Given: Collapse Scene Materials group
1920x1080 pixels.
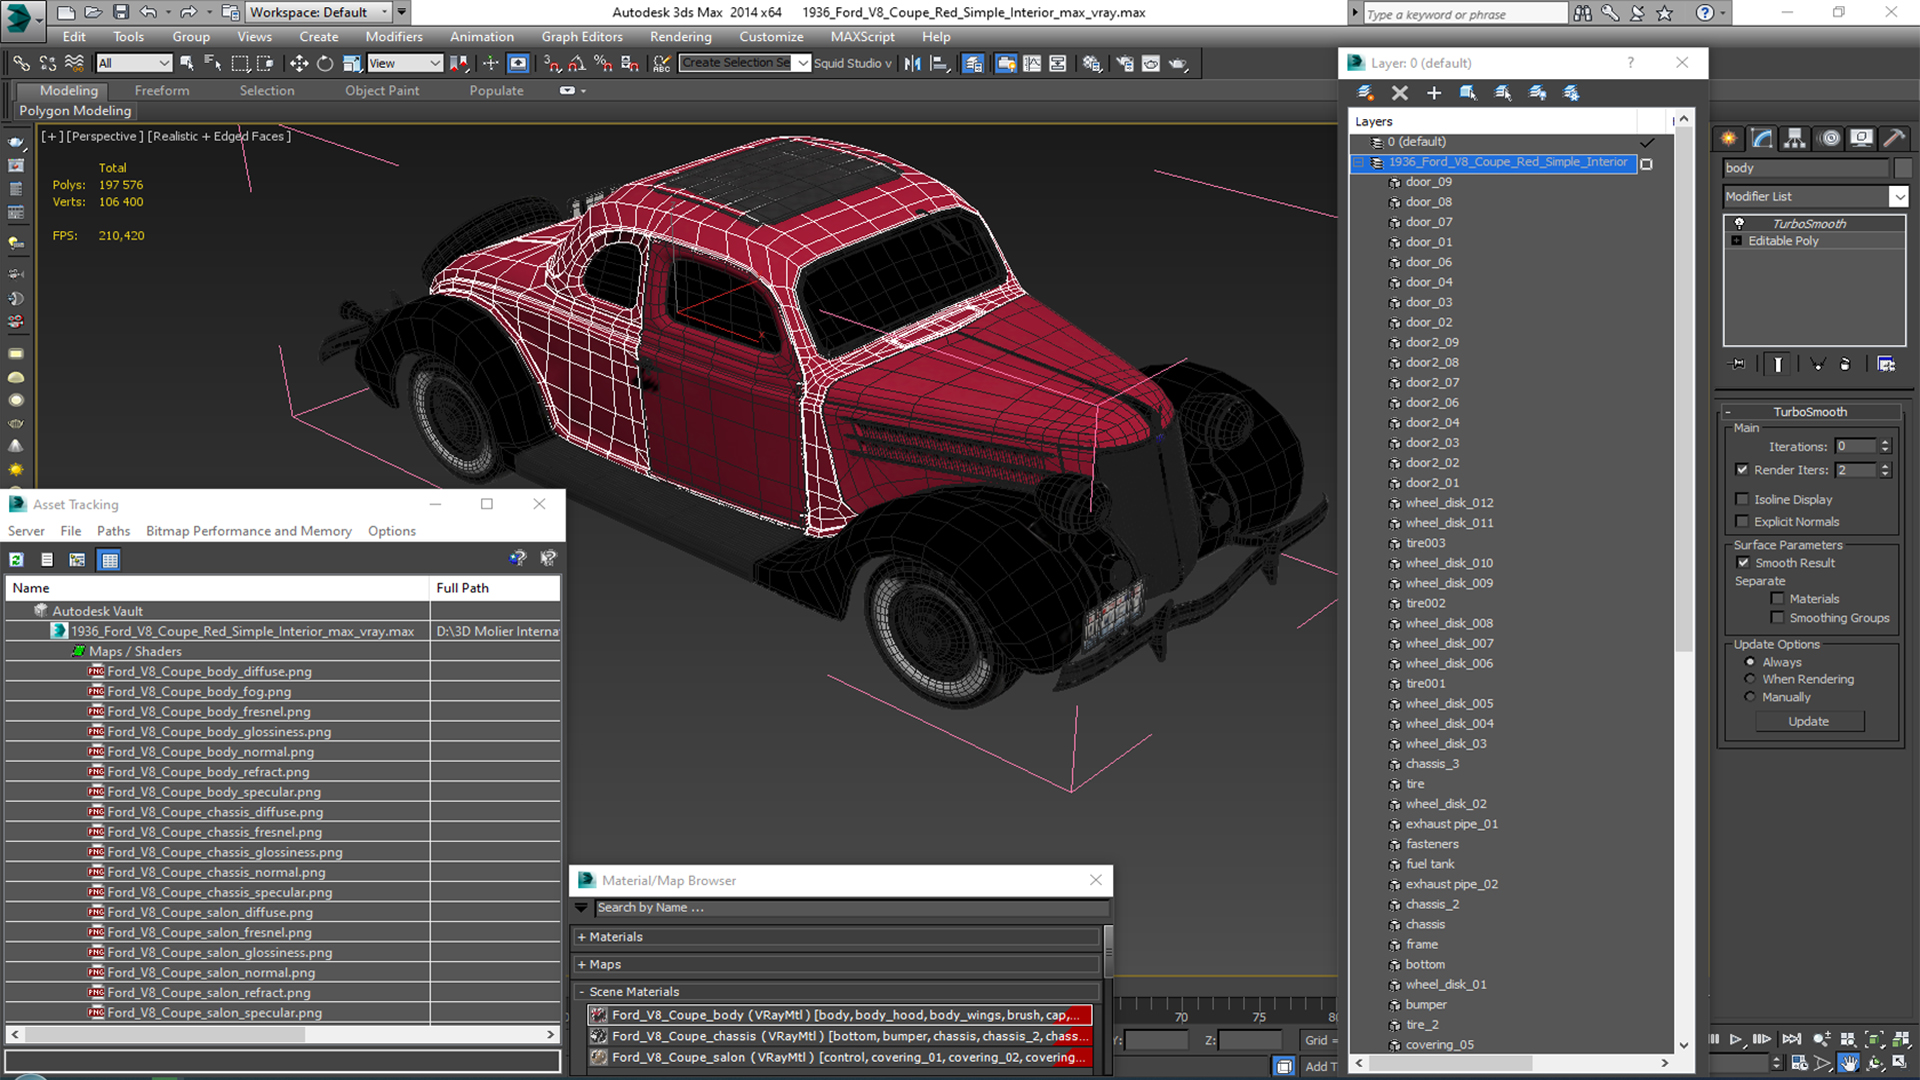Looking at the screenshot, I should 581,992.
